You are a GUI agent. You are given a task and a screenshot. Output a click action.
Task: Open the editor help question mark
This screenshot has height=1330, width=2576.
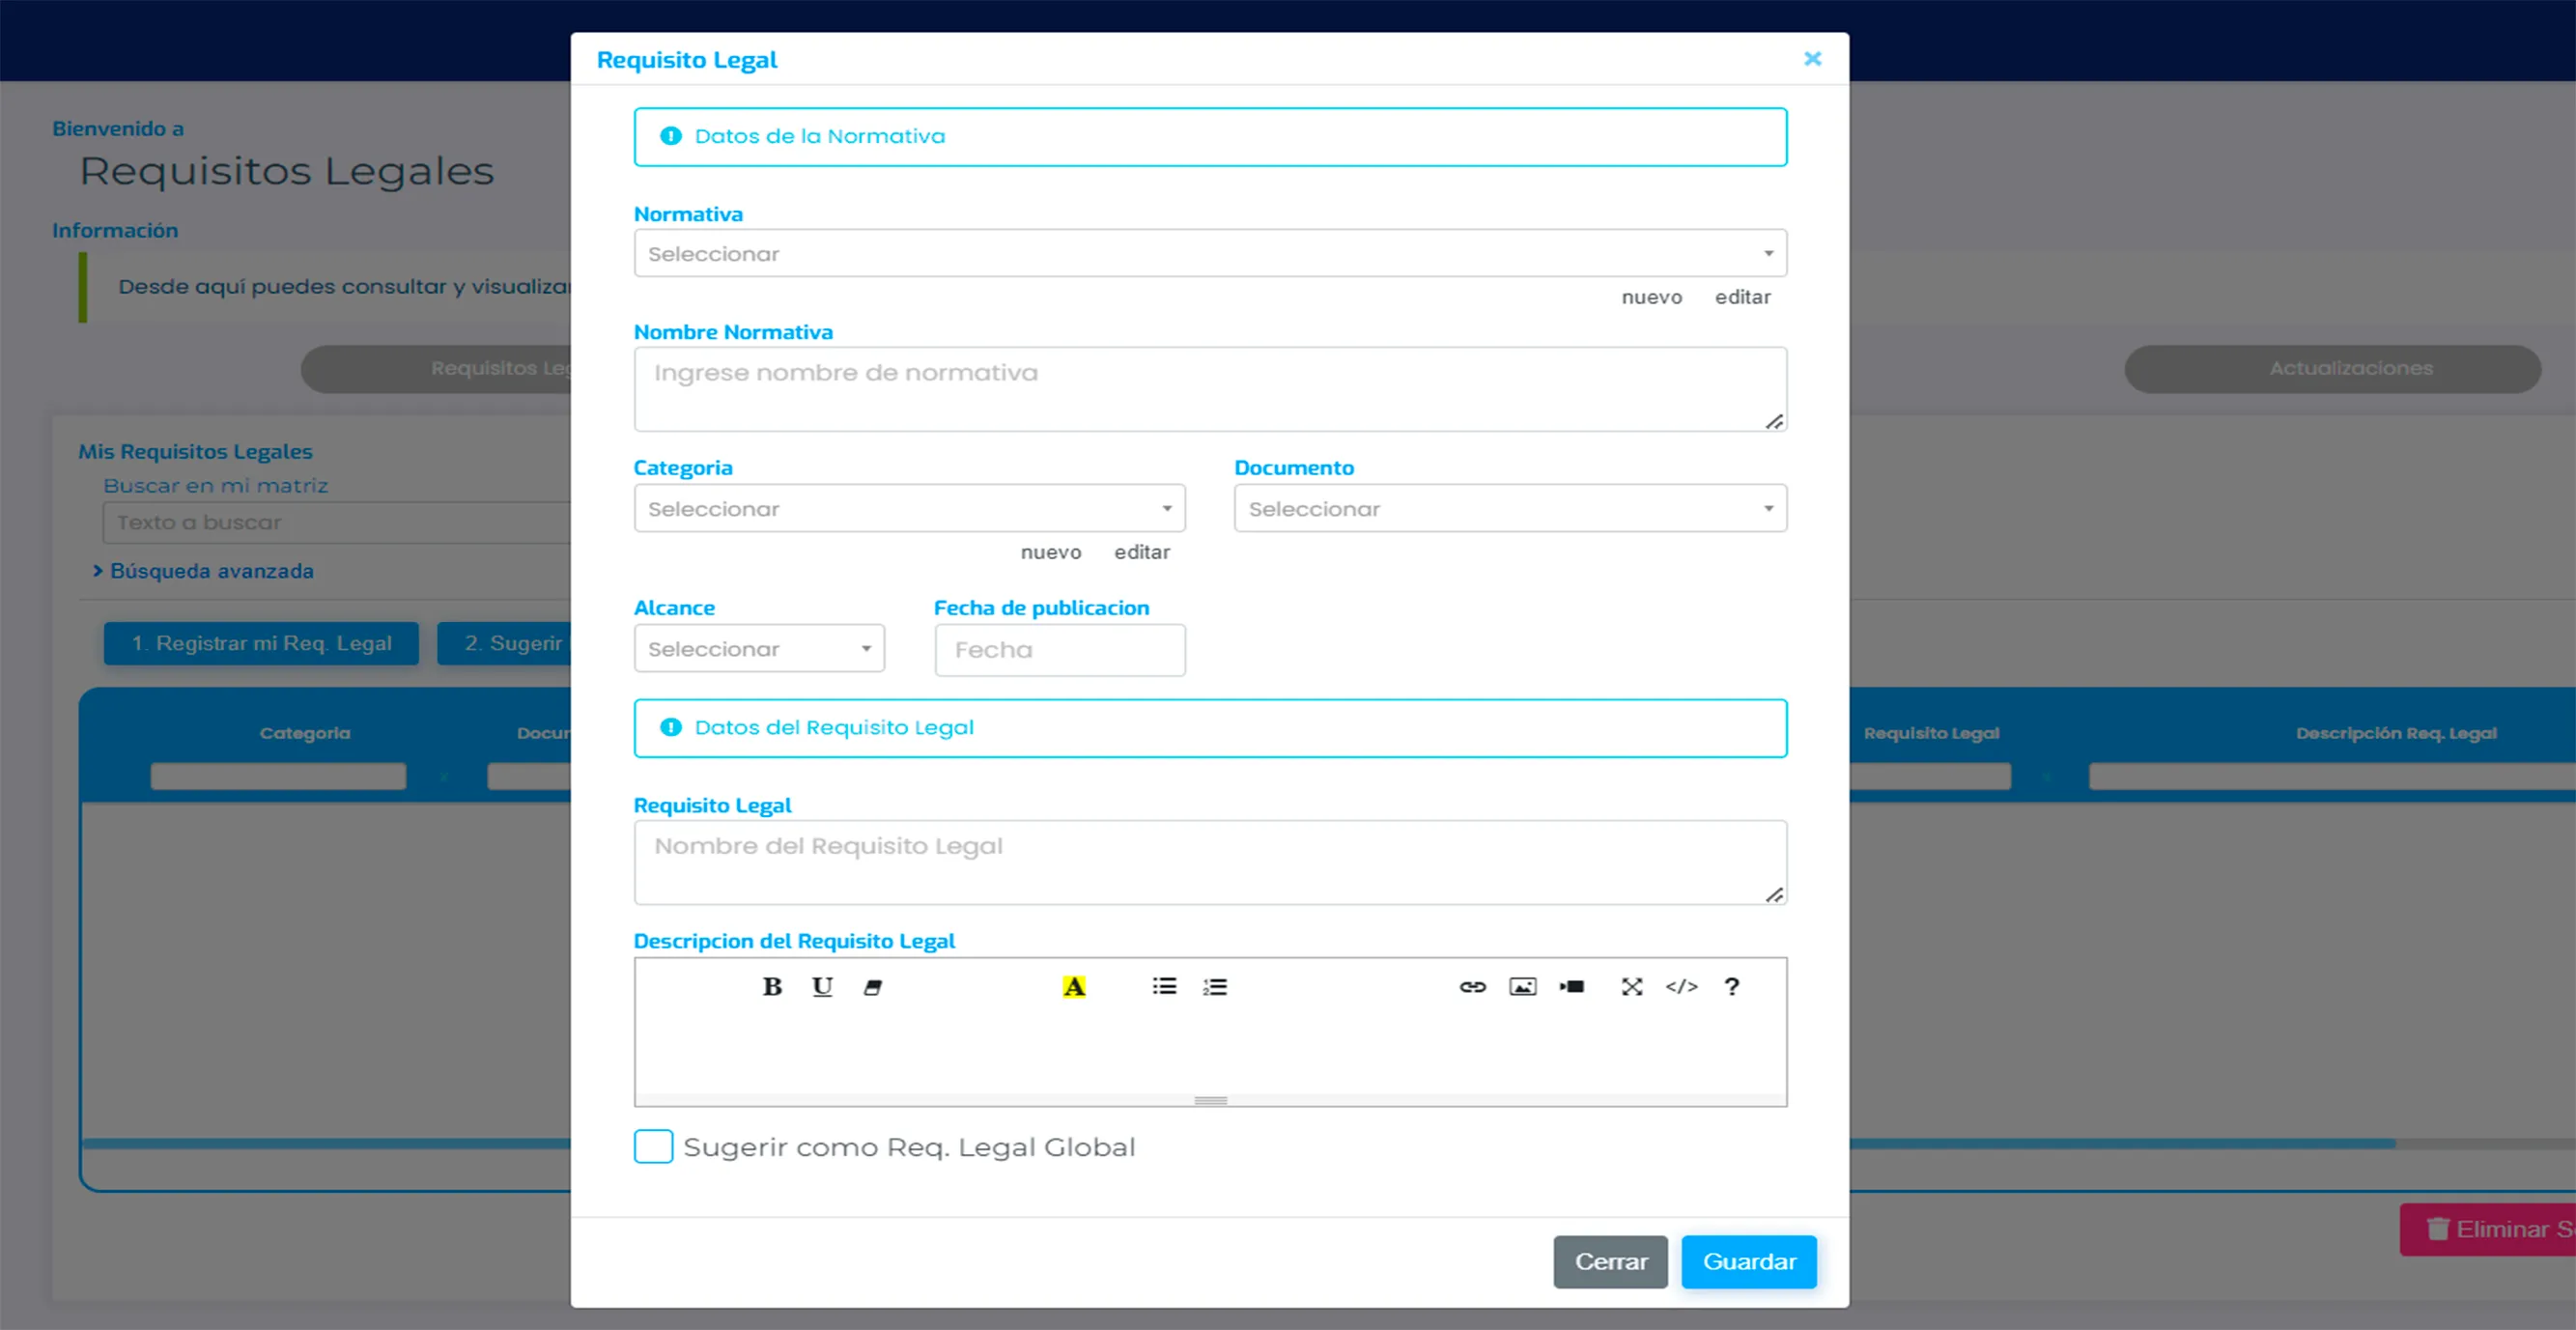[x=1732, y=987]
